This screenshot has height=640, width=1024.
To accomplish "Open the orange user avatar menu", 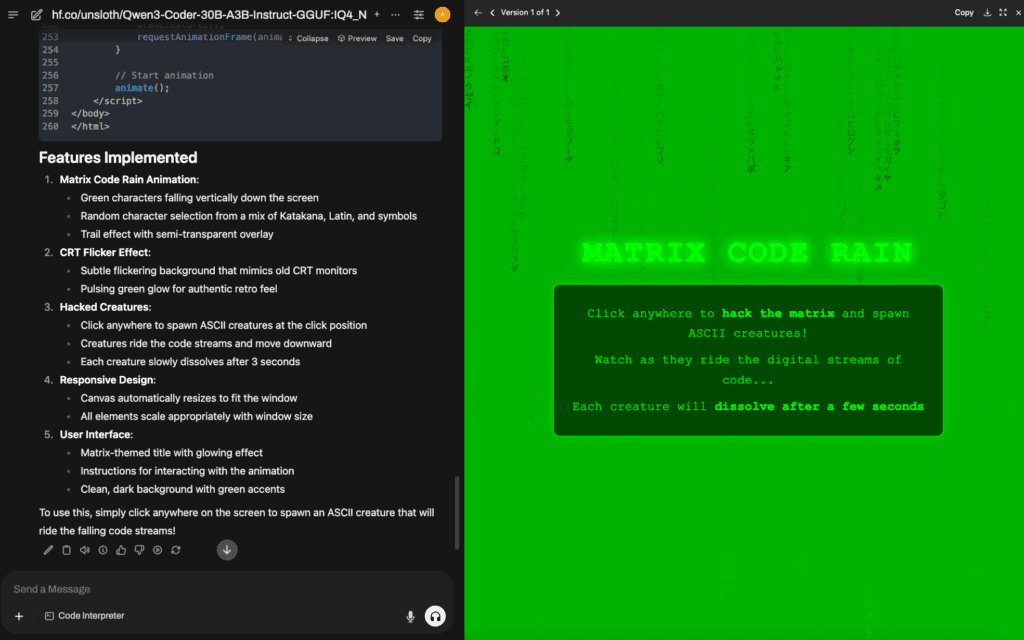I will pos(442,14).
